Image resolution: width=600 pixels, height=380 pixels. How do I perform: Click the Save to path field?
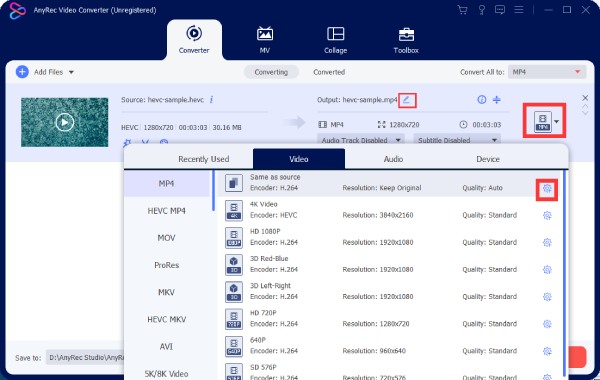click(85, 357)
